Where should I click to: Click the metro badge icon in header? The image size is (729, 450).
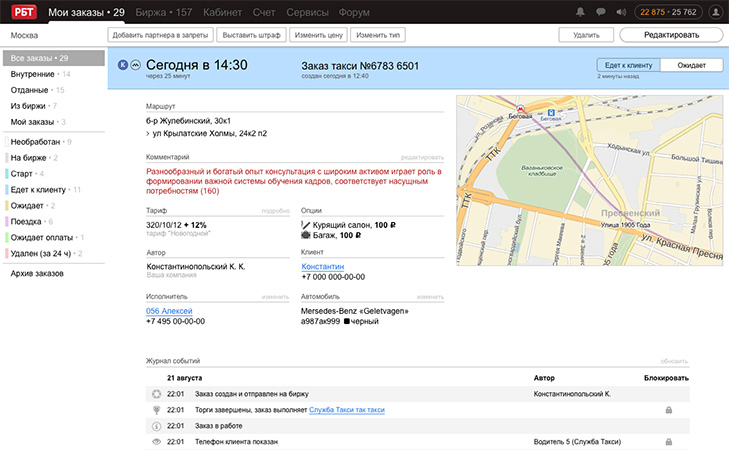[x=135, y=65]
